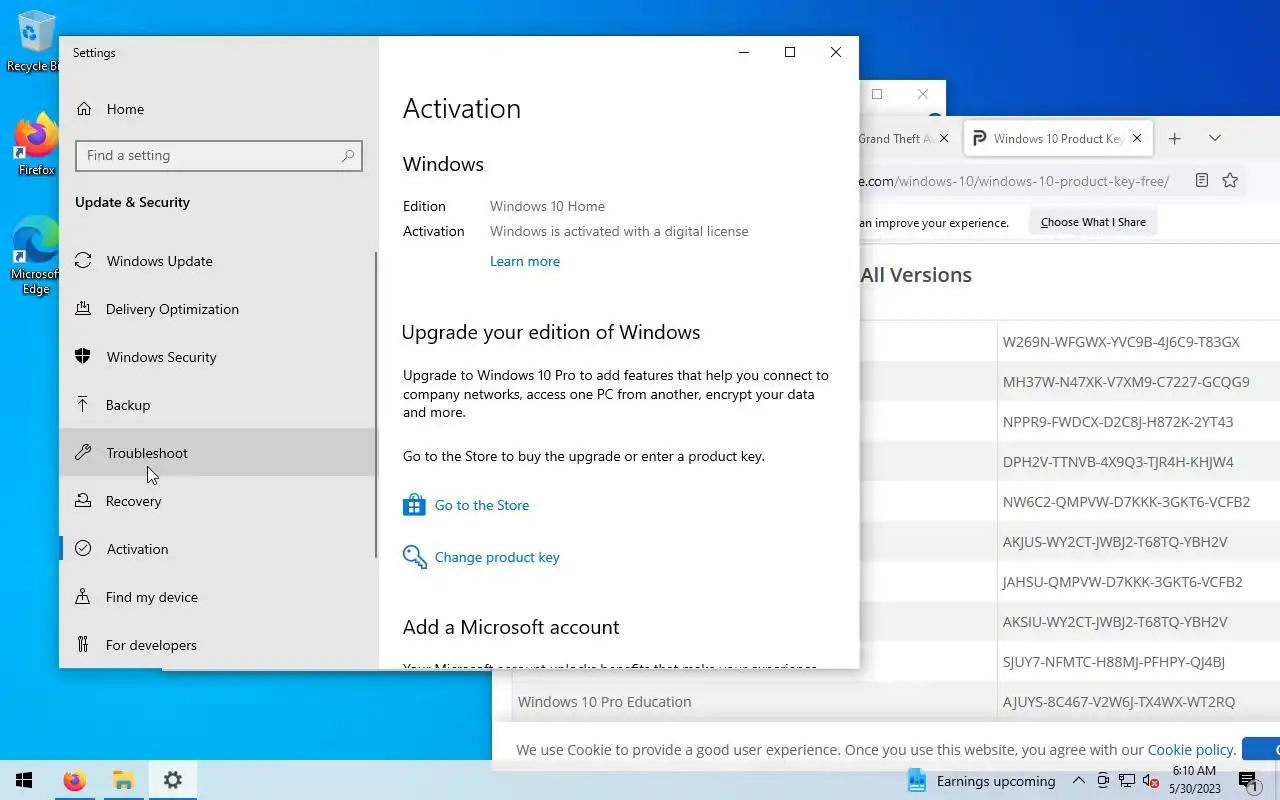Viewport: 1280px width, 800px height.
Task: Select key JAHSU-QMPVW-D7KKK-3GKT6-VCFB2
Action: click(x=1122, y=582)
